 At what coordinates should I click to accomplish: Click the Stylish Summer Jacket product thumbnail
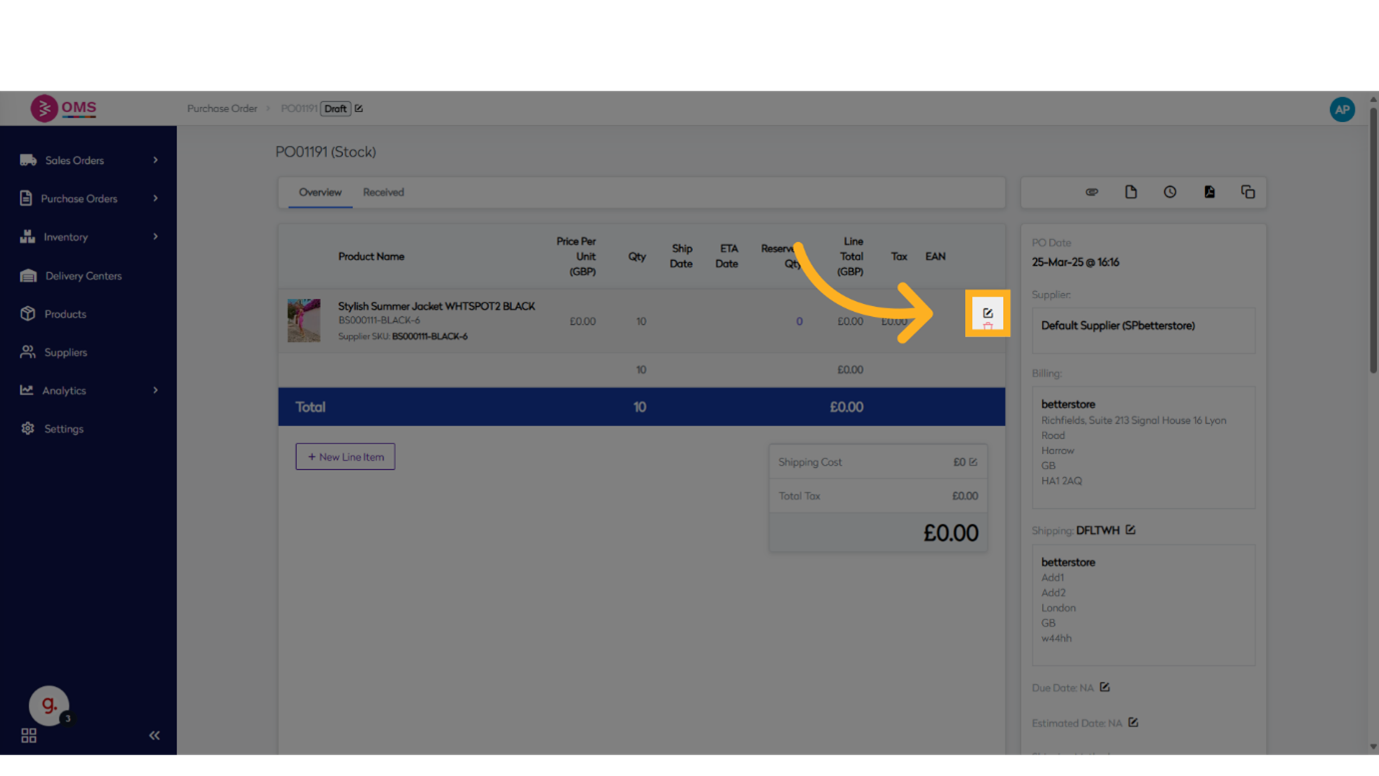(x=304, y=321)
